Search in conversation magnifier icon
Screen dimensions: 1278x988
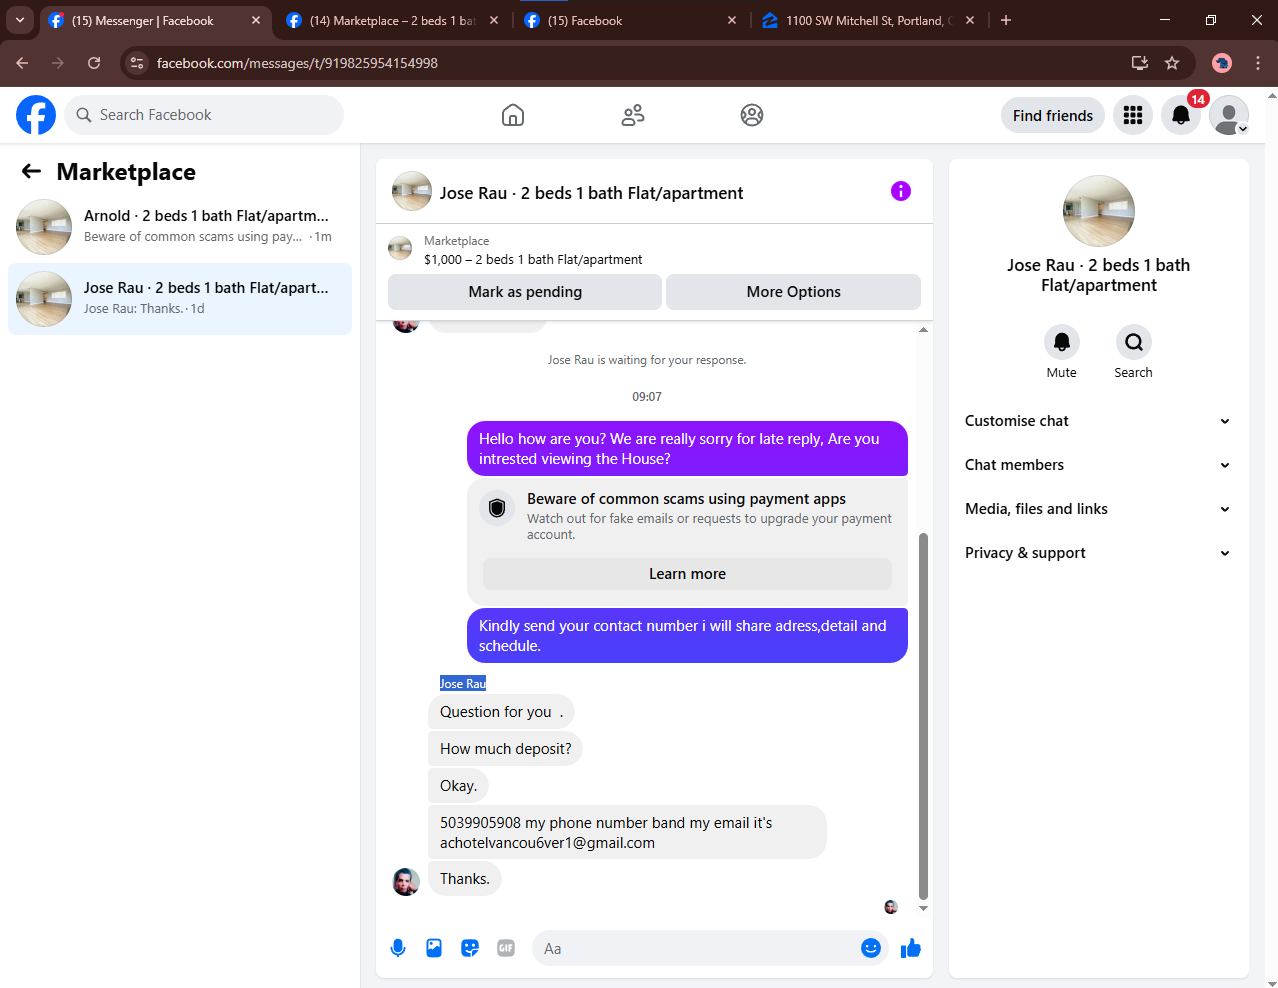click(x=1134, y=342)
